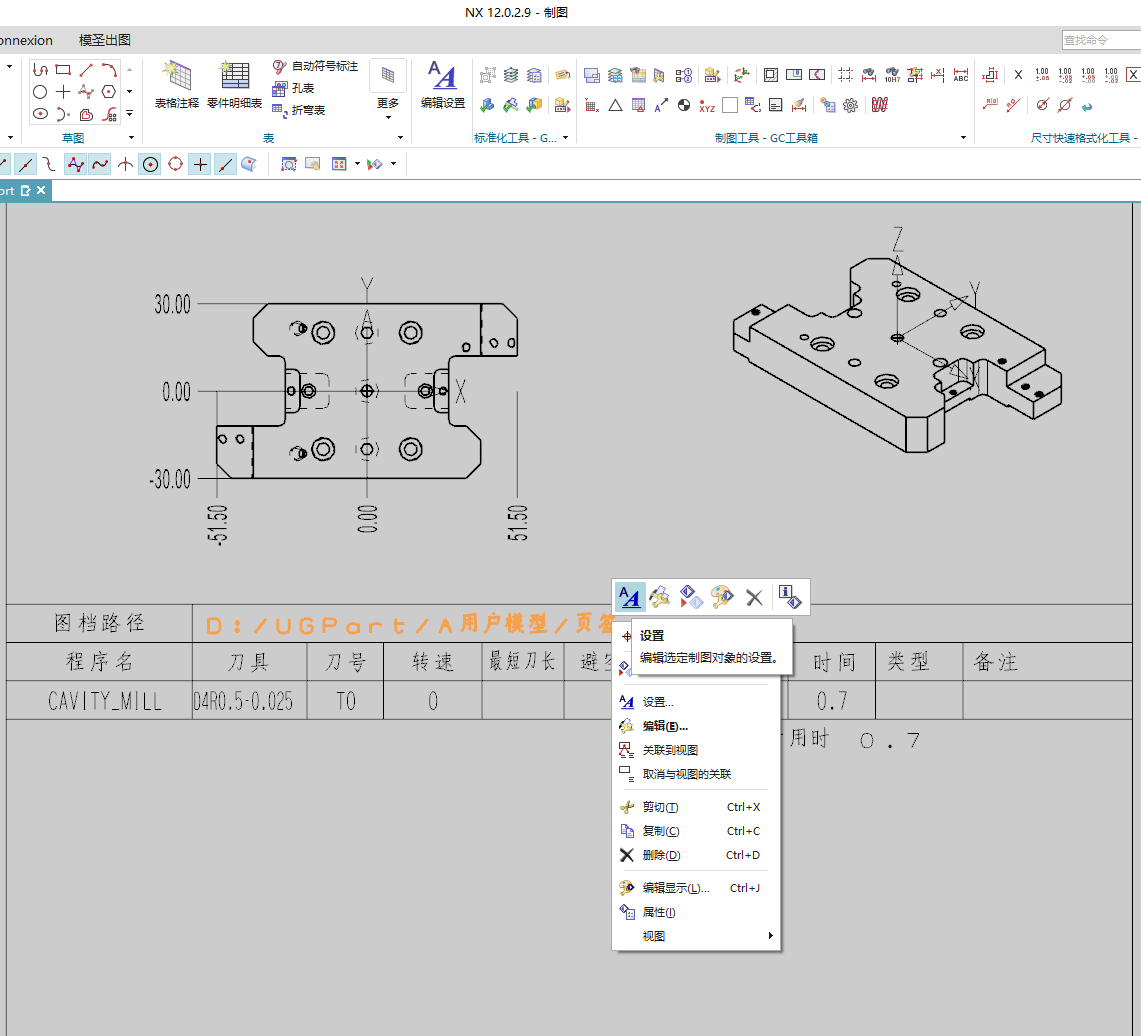Click the 查找命令 search field

[x=1101, y=40]
